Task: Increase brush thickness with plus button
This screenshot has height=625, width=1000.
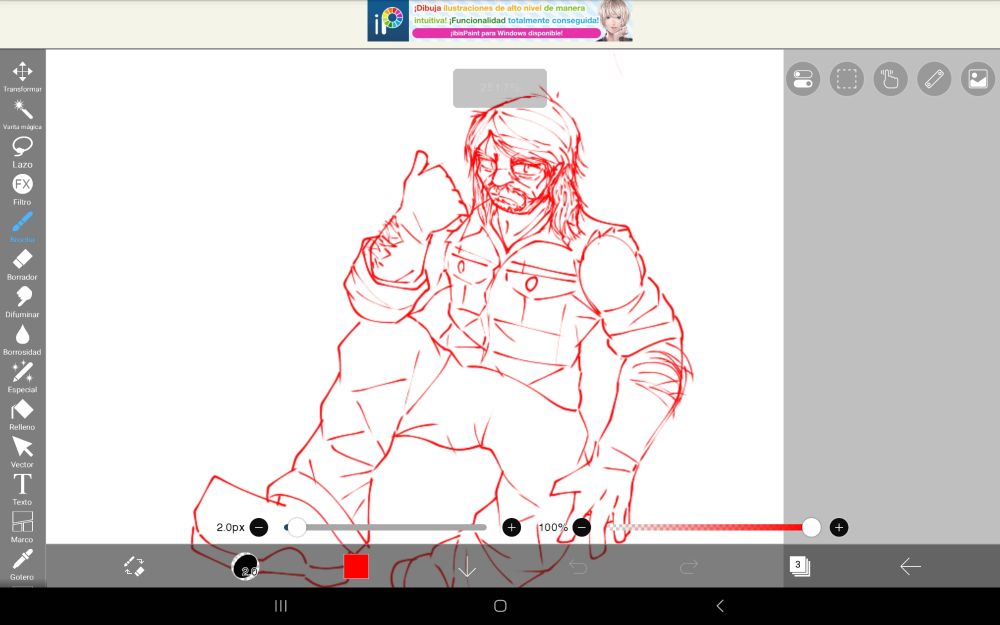Action: coord(511,527)
